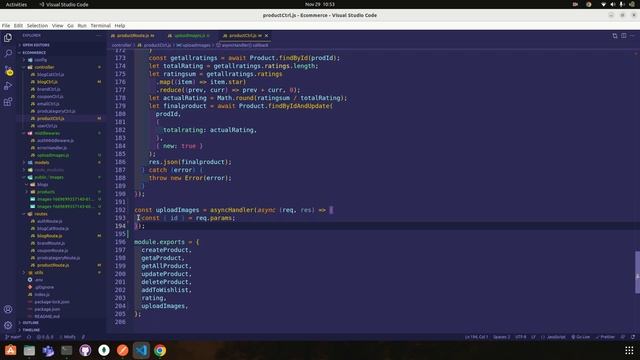Open the Terminal from the dock
The width and height of the screenshot is (640, 360).
tap(67, 350)
